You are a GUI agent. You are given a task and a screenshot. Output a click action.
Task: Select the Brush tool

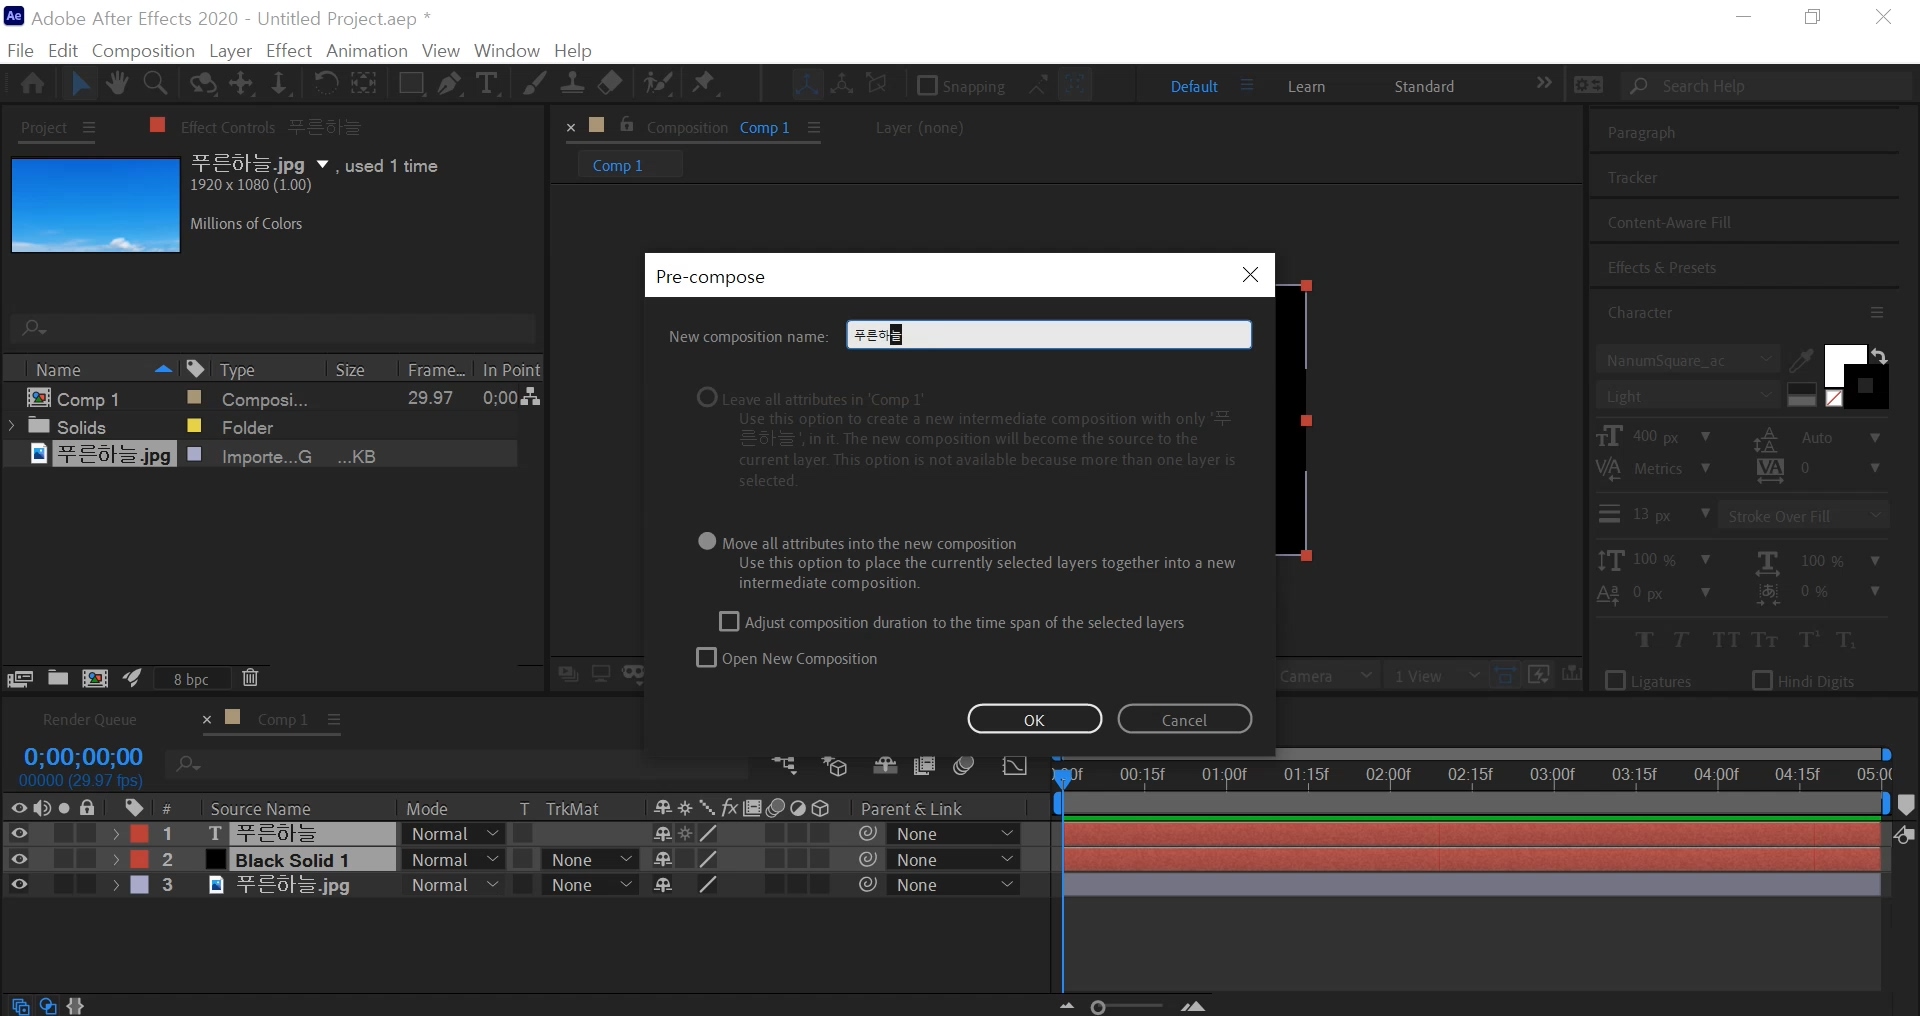click(535, 84)
